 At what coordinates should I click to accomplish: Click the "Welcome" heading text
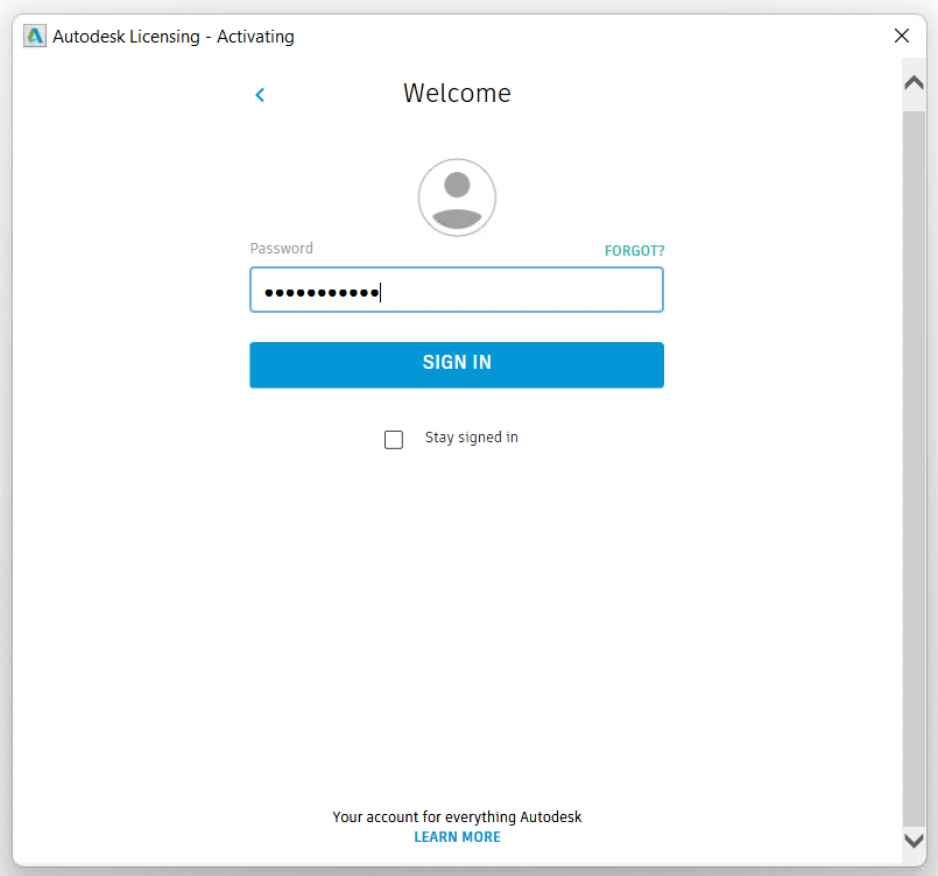pos(457,93)
